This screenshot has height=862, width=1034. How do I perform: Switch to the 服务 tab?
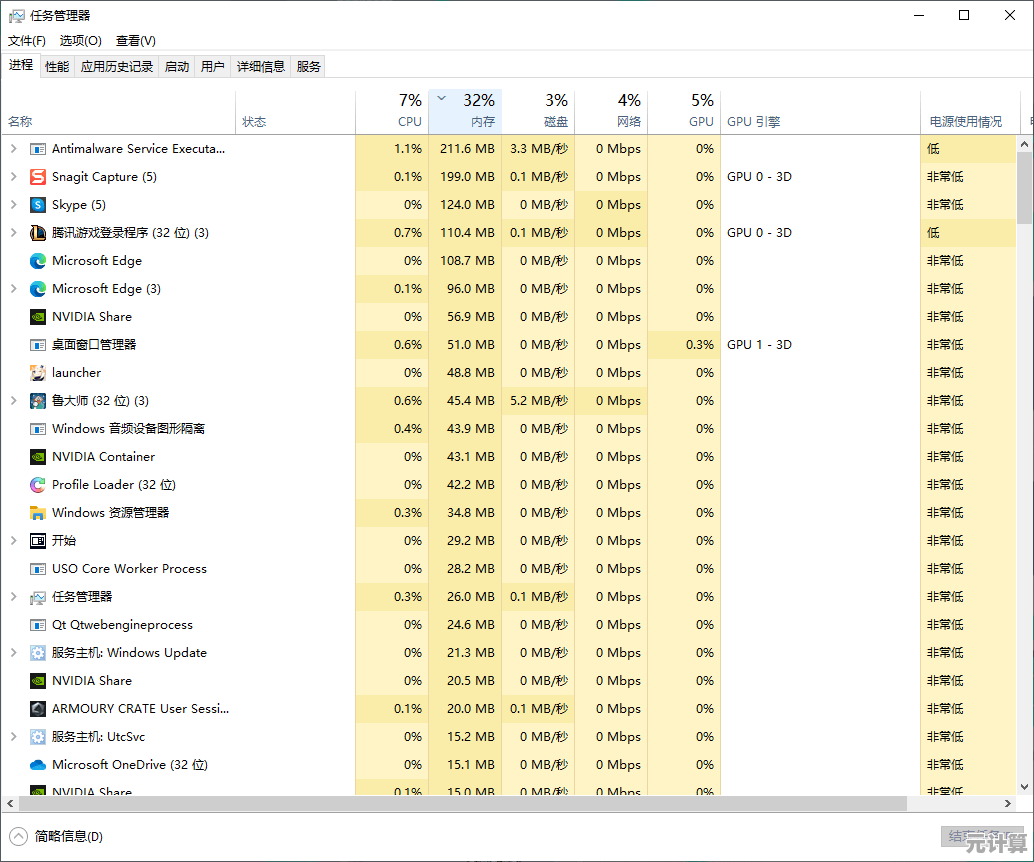click(x=308, y=67)
